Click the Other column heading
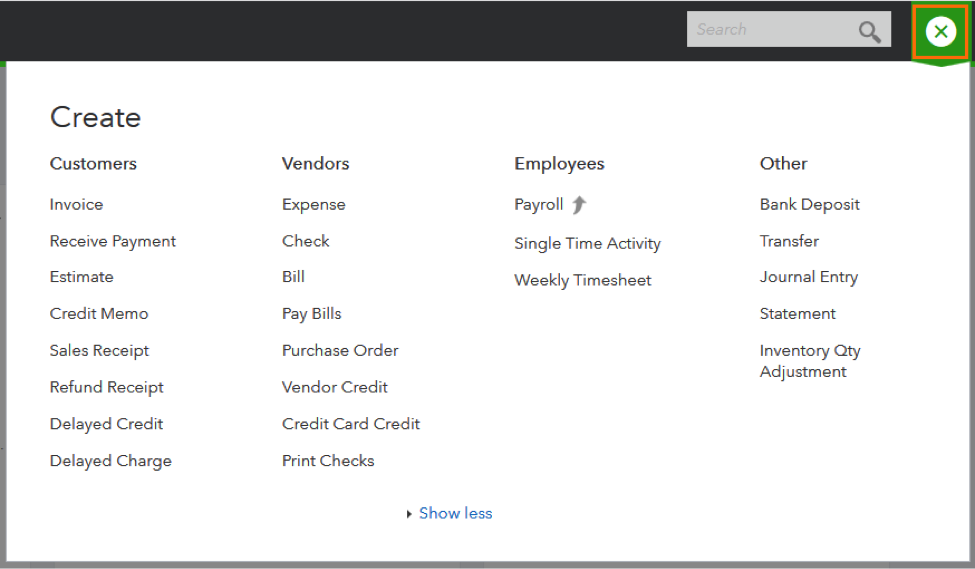 pos(783,164)
